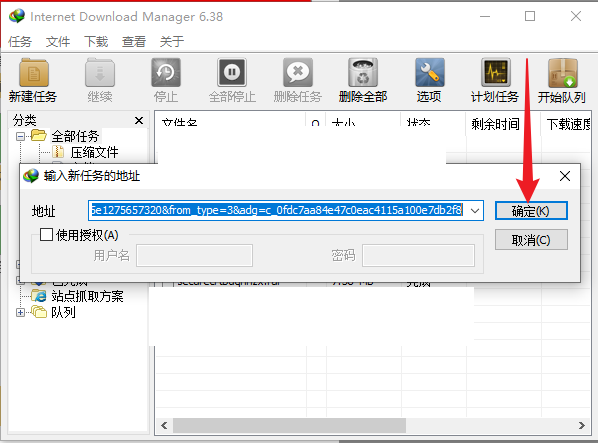Click the IDM logo in title bar
Image resolution: width=598 pixels, height=443 pixels.
17,16
